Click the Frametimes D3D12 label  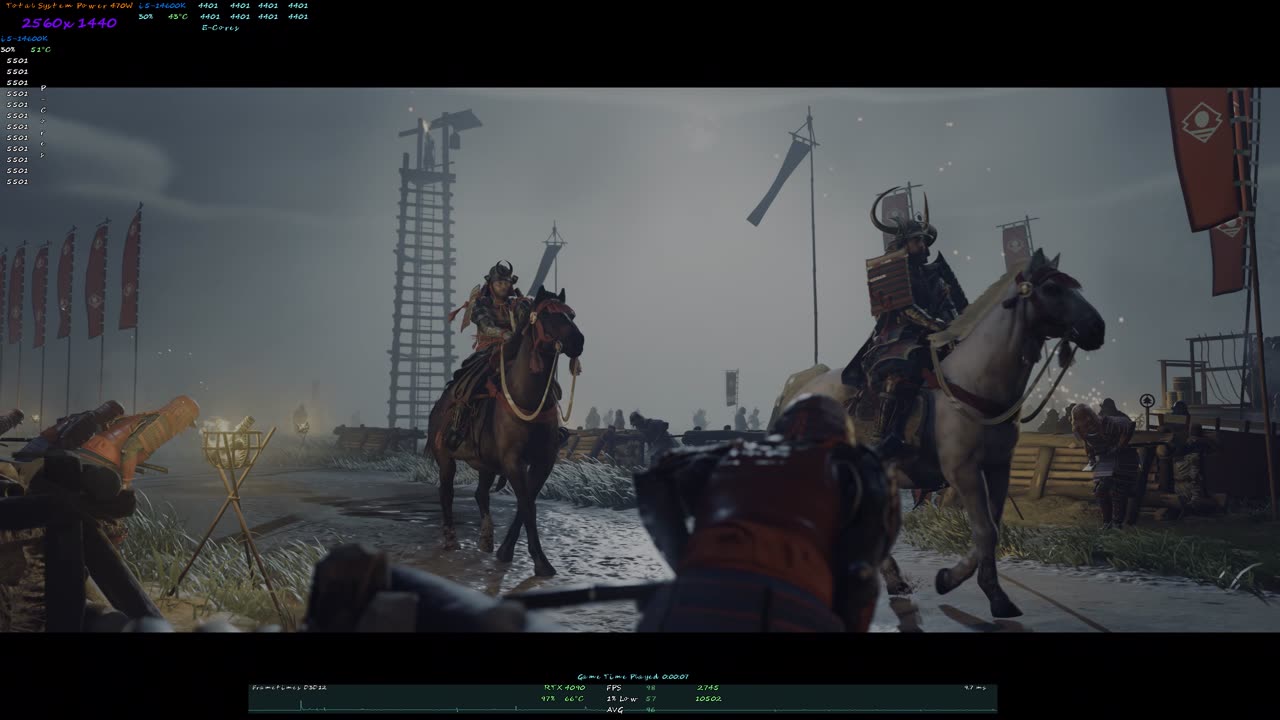[x=289, y=688]
